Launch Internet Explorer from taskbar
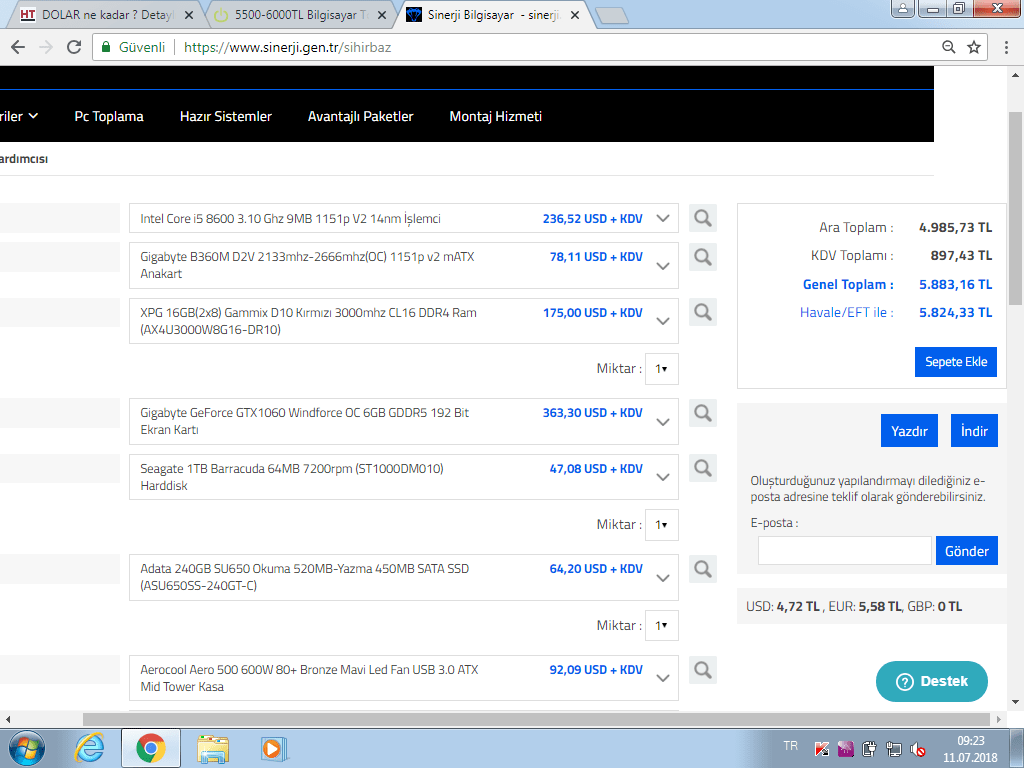1024x768 pixels. (89, 748)
